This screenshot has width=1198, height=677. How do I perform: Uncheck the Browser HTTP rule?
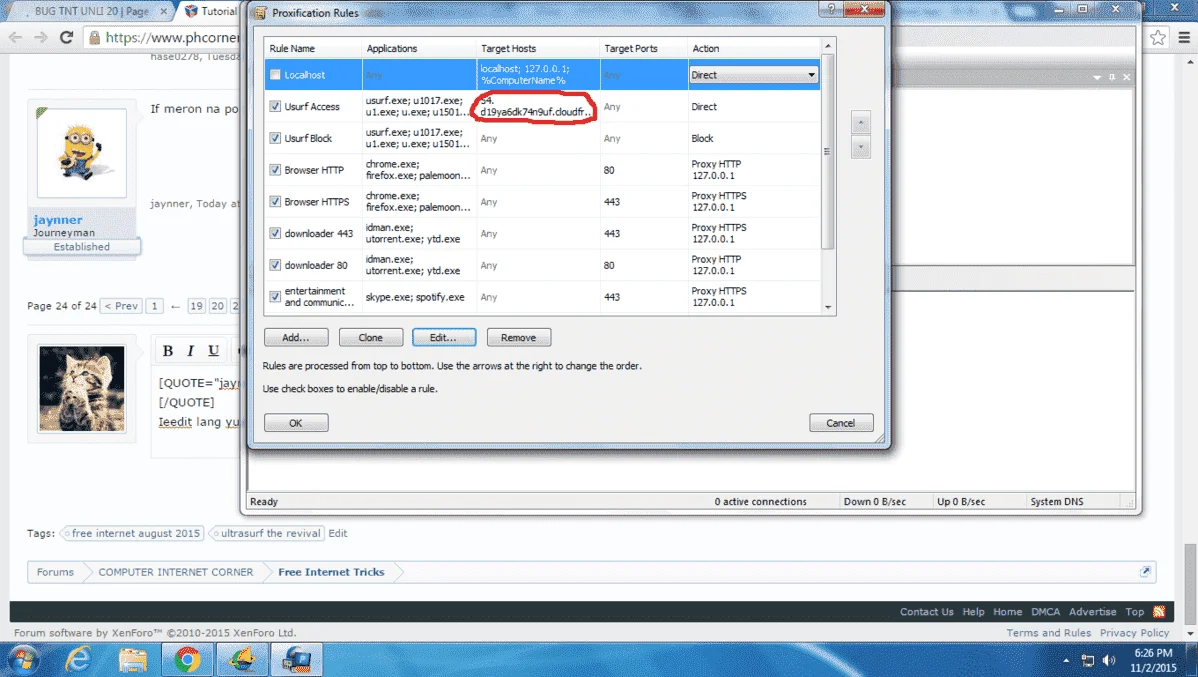[275, 170]
